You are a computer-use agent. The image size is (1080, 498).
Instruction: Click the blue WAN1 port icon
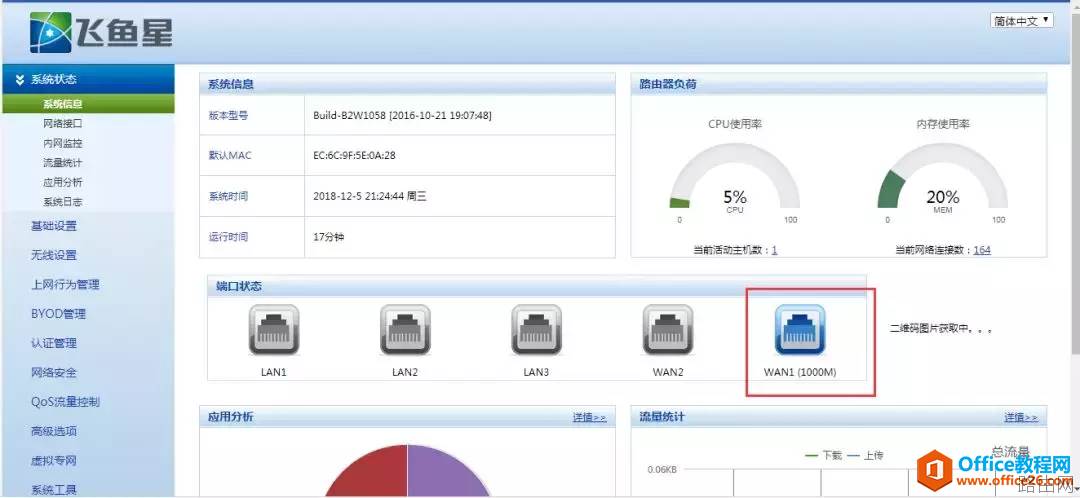pyautogui.click(x=800, y=330)
